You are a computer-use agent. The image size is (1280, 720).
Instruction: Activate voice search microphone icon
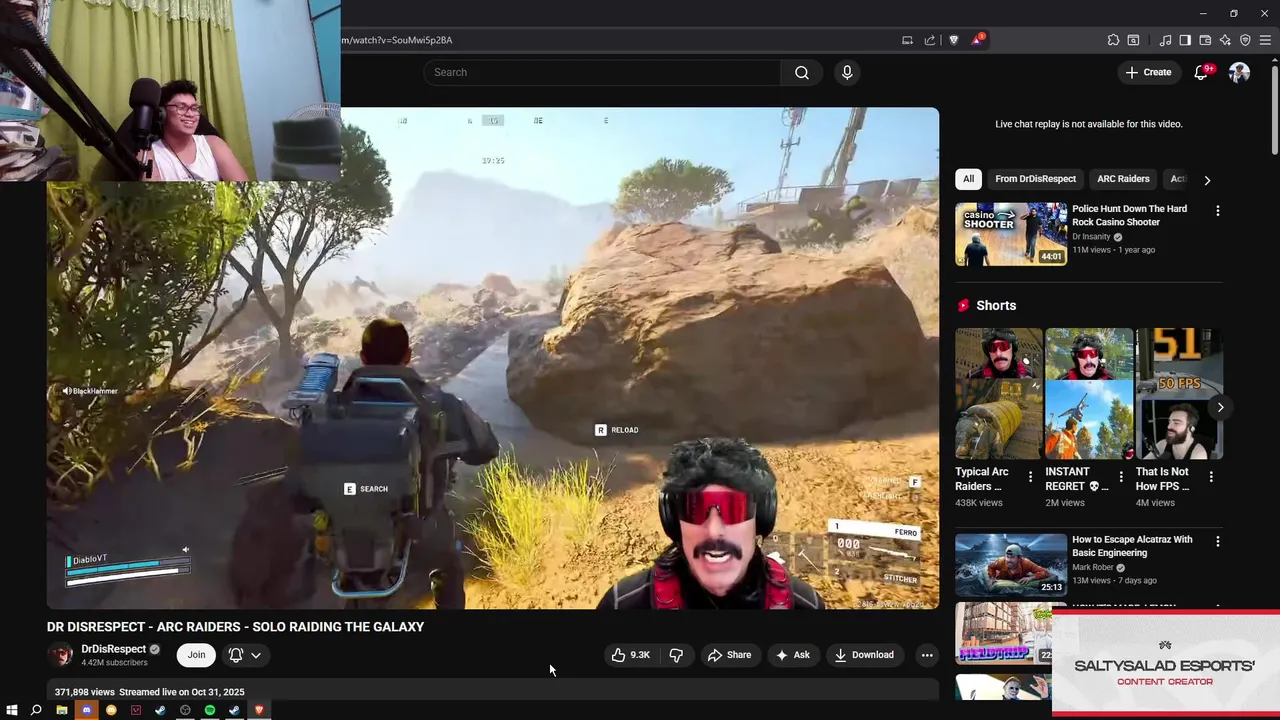[x=847, y=72]
